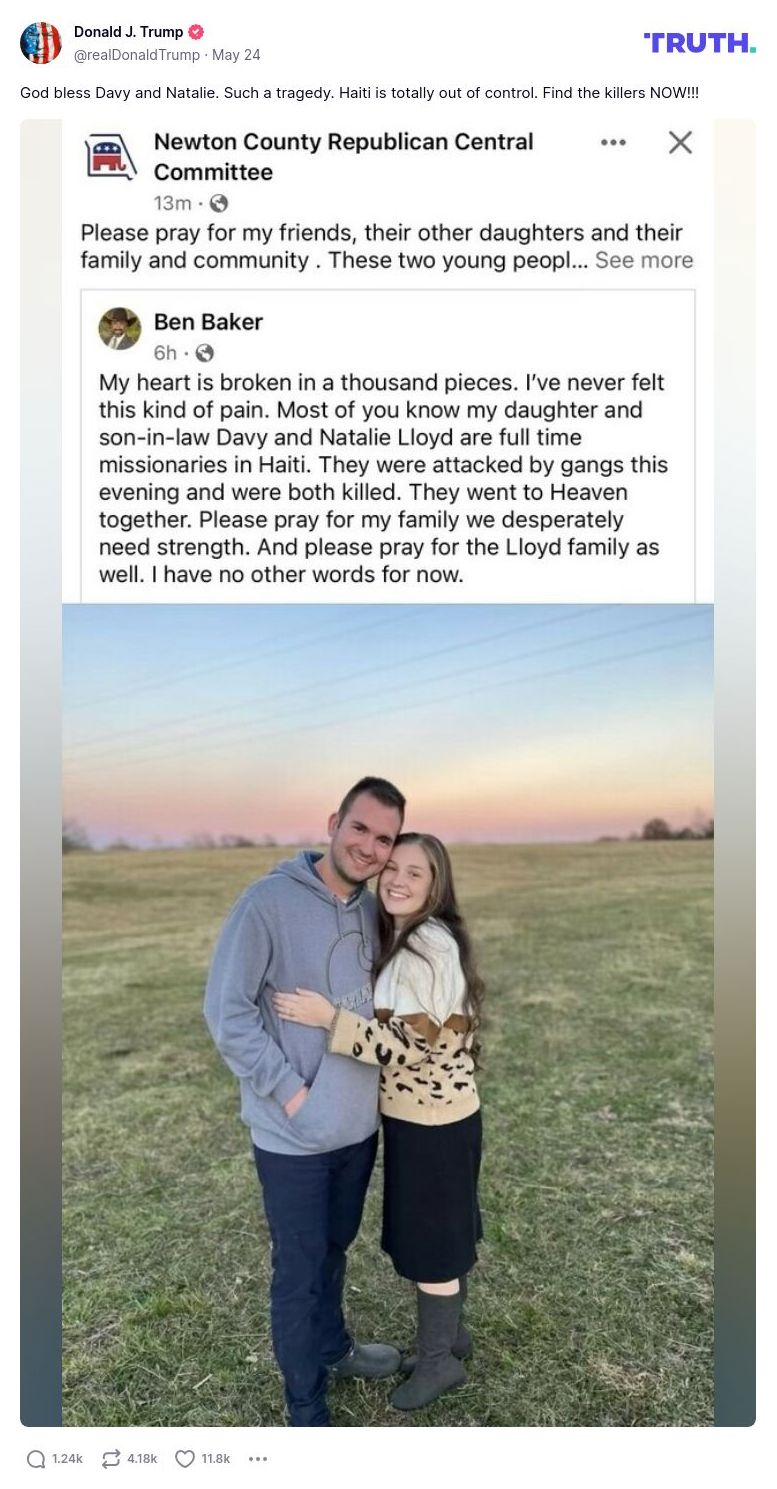Open Donald J. Trump's profile avatar
The image size is (777, 1489).
[x=41, y=42]
